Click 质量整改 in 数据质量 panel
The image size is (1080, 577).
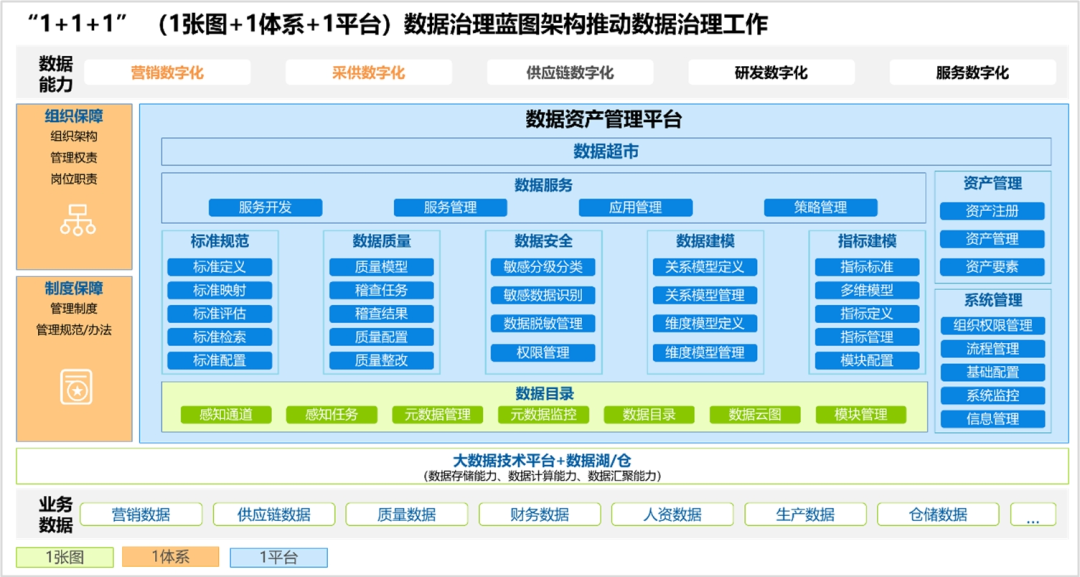click(x=381, y=361)
